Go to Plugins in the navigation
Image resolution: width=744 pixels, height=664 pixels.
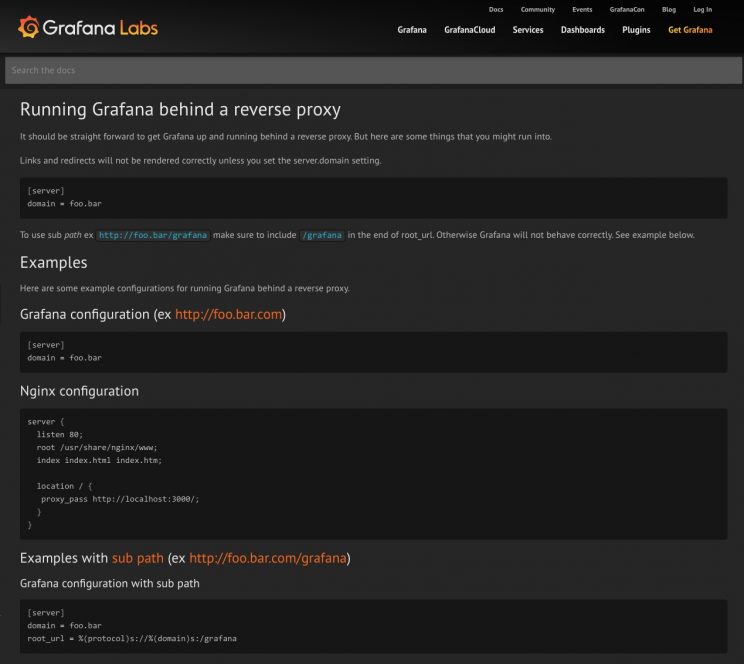tap(636, 30)
